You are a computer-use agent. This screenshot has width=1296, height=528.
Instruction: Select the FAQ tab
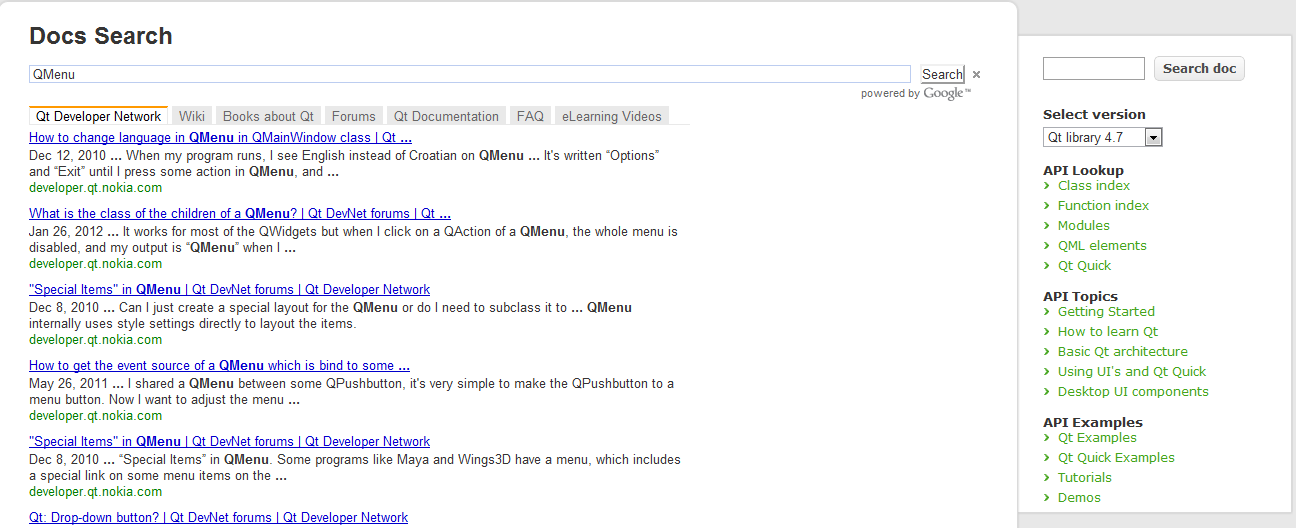[x=530, y=116]
